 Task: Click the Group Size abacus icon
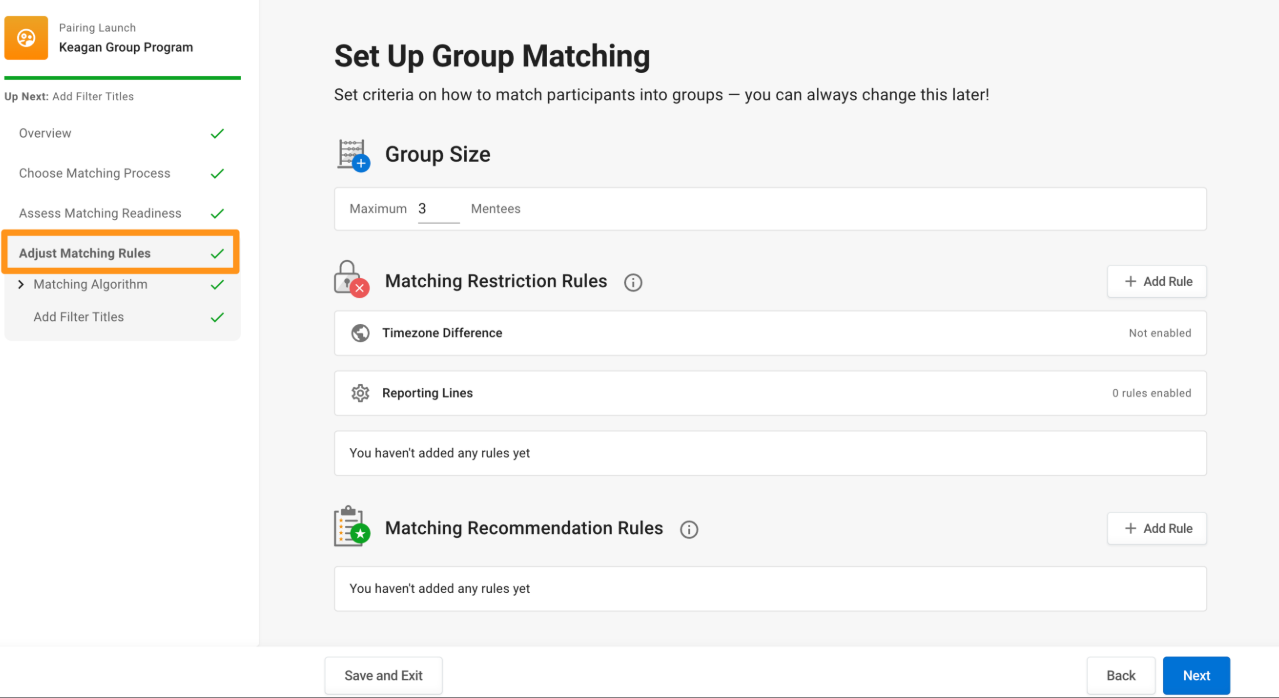point(354,155)
